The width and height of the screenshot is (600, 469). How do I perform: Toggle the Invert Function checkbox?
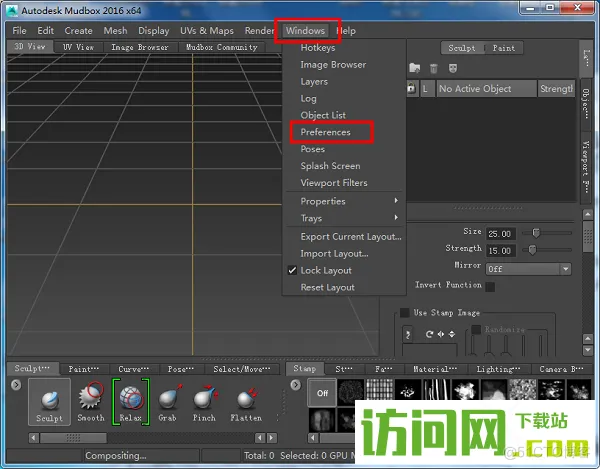coord(490,287)
